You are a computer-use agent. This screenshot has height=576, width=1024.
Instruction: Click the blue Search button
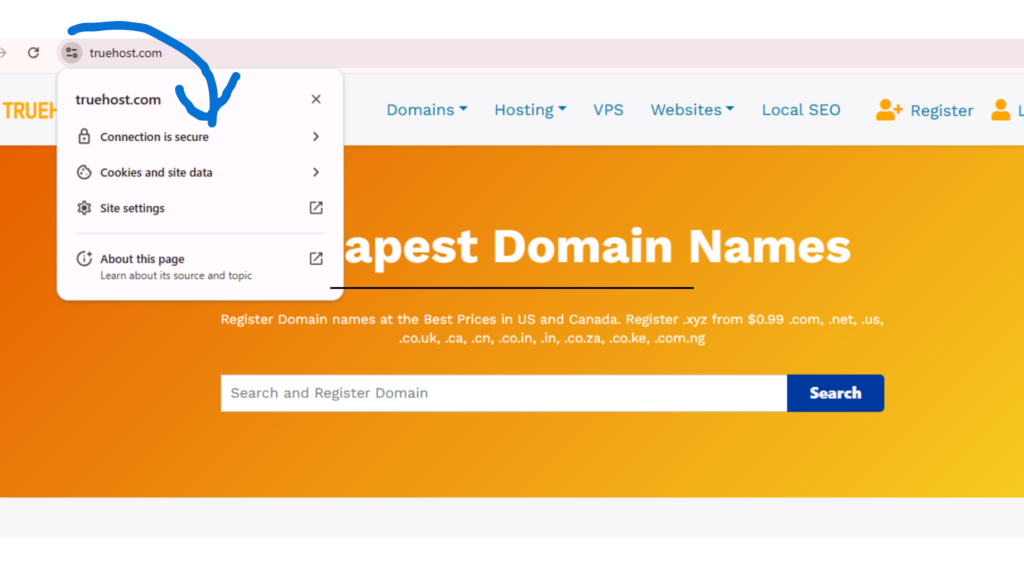pos(835,392)
